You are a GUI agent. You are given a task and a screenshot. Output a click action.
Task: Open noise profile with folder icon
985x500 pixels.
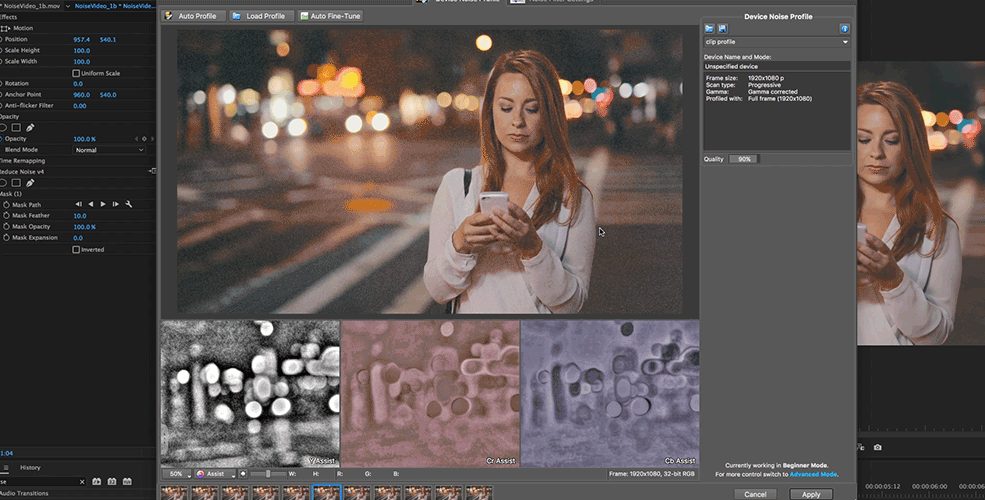coord(709,29)
